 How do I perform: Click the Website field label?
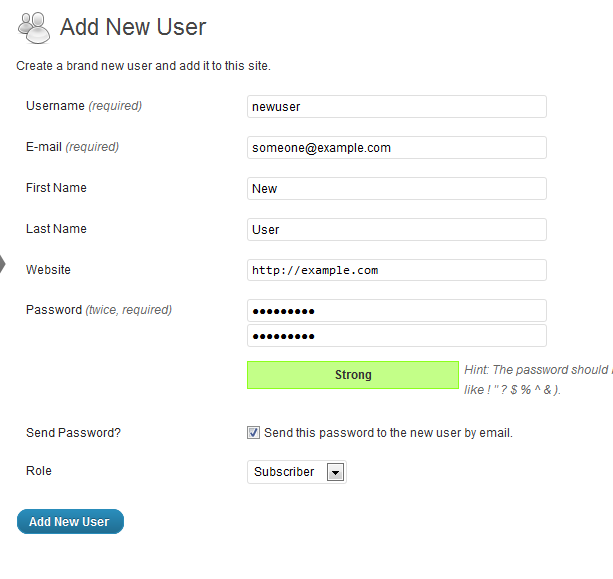48,270
